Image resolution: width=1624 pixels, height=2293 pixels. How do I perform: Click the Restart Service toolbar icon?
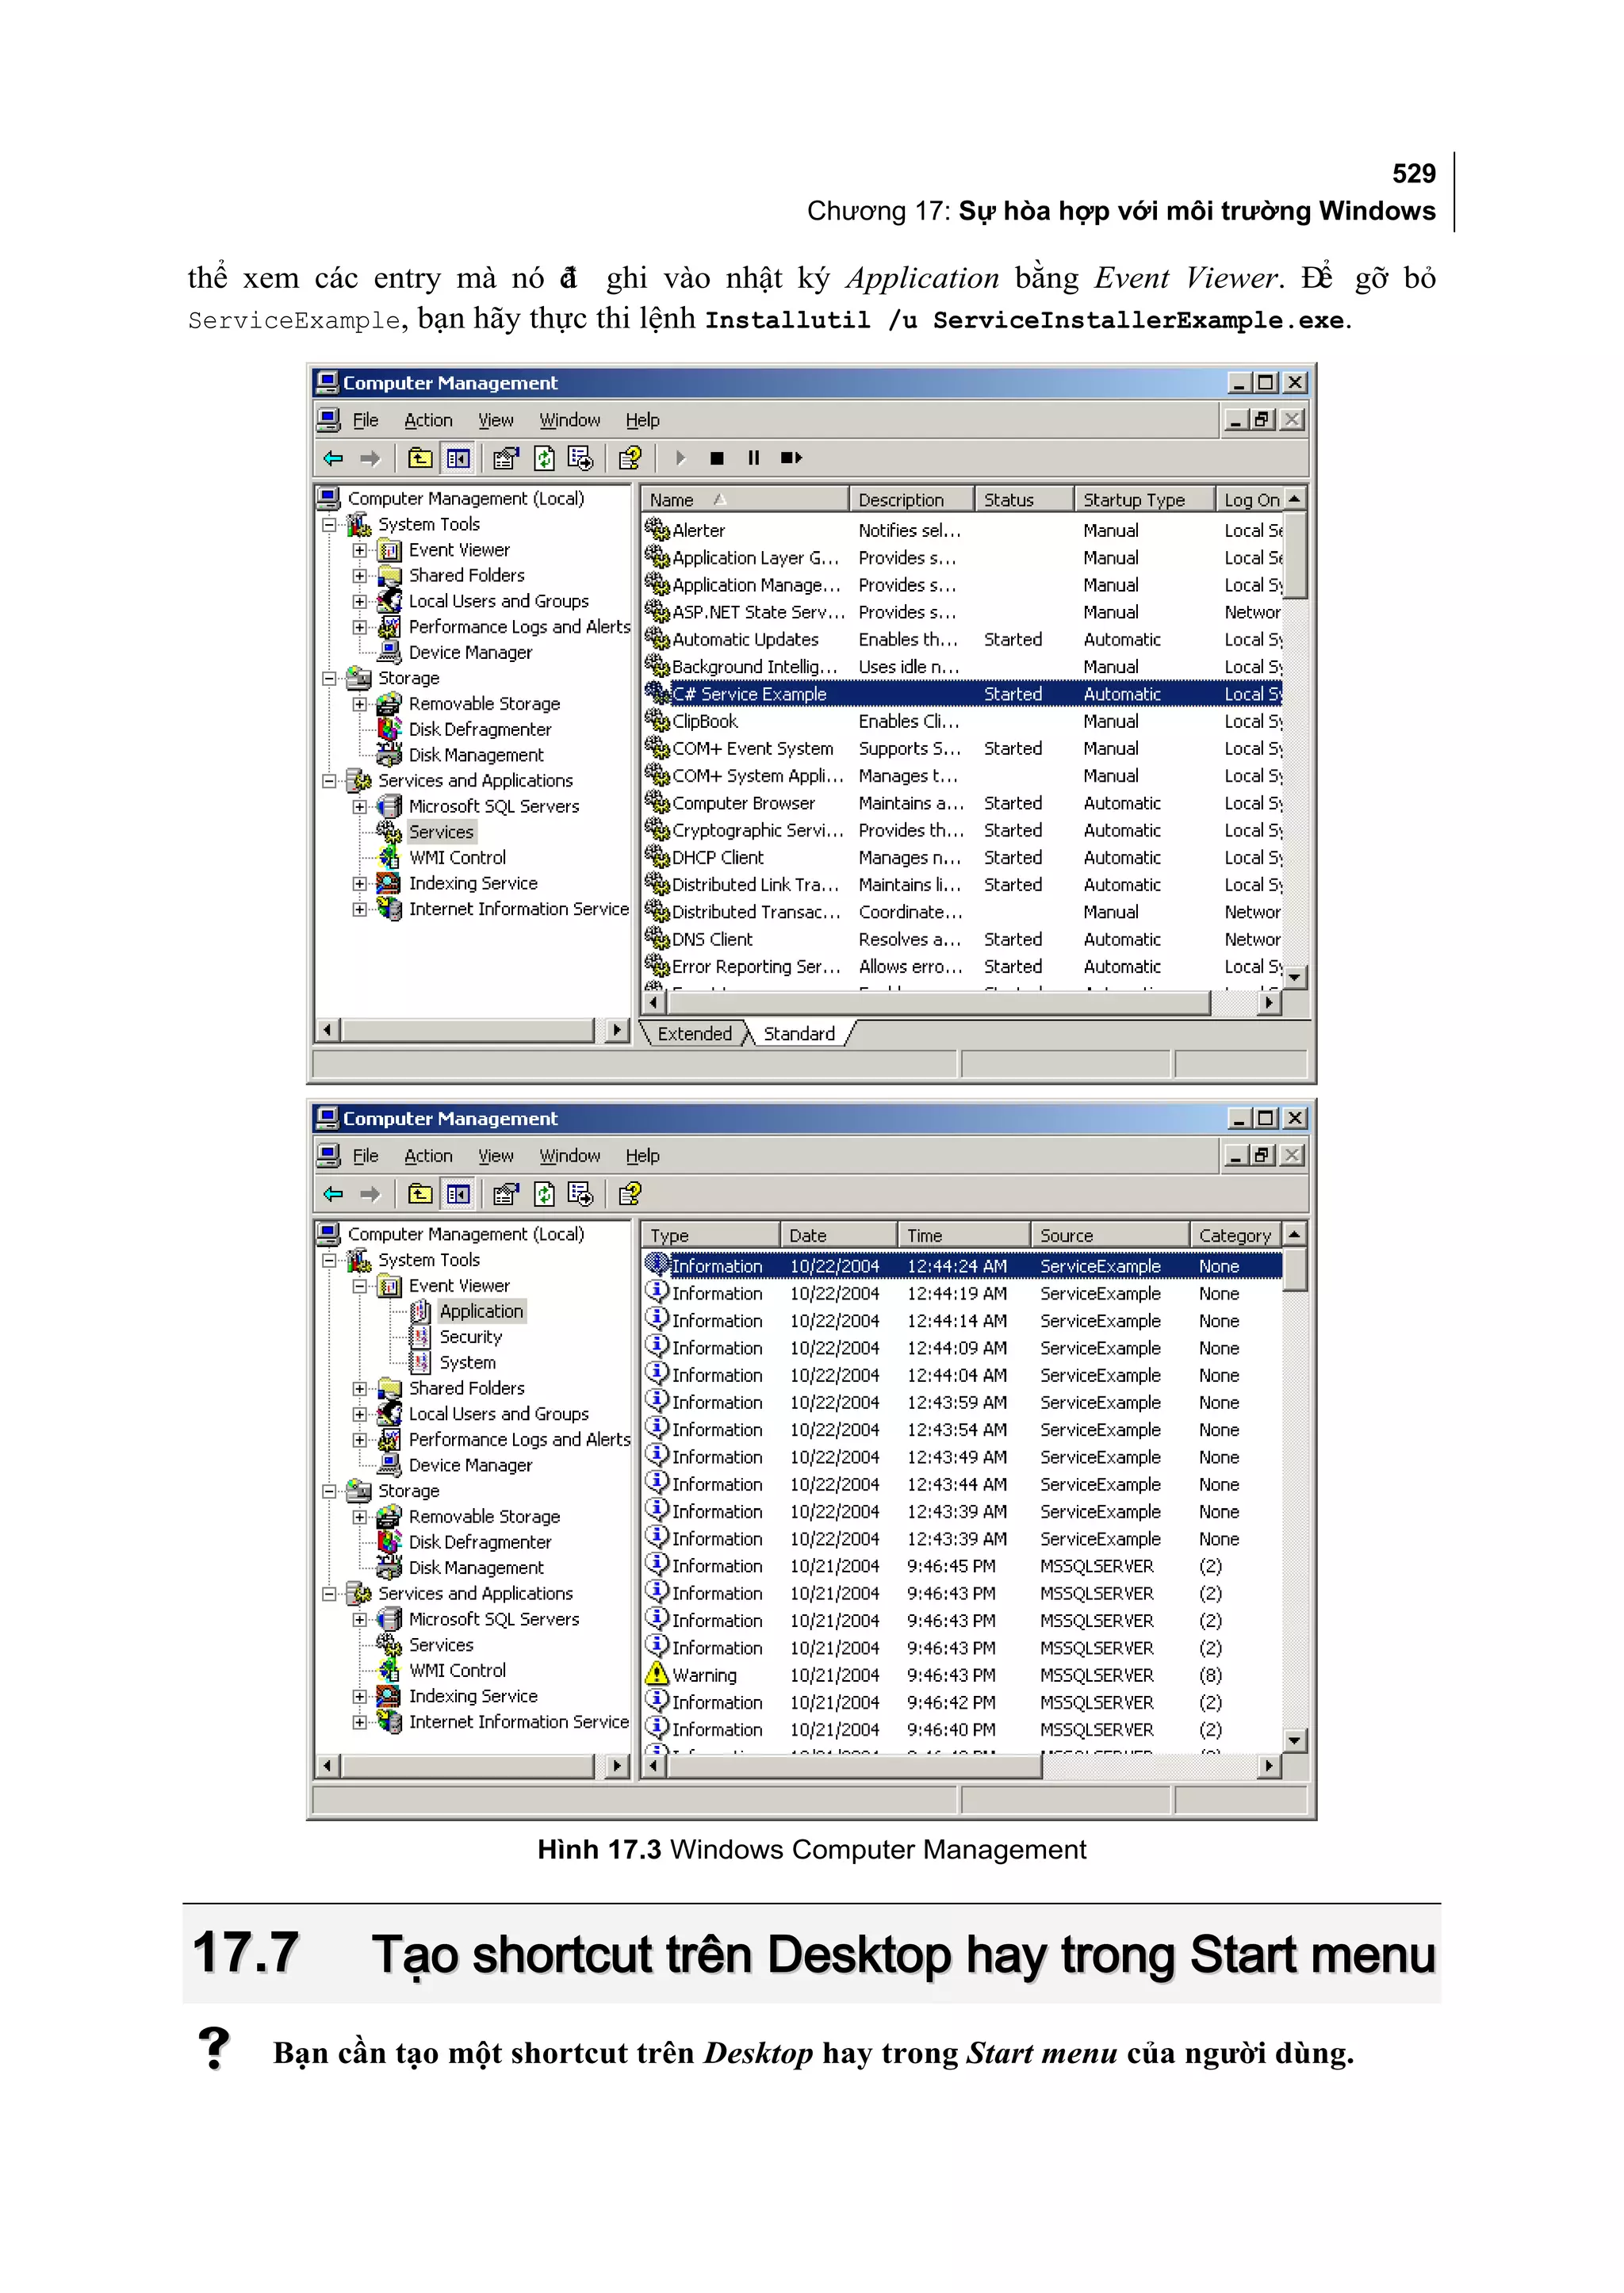(x=791, y=458)
